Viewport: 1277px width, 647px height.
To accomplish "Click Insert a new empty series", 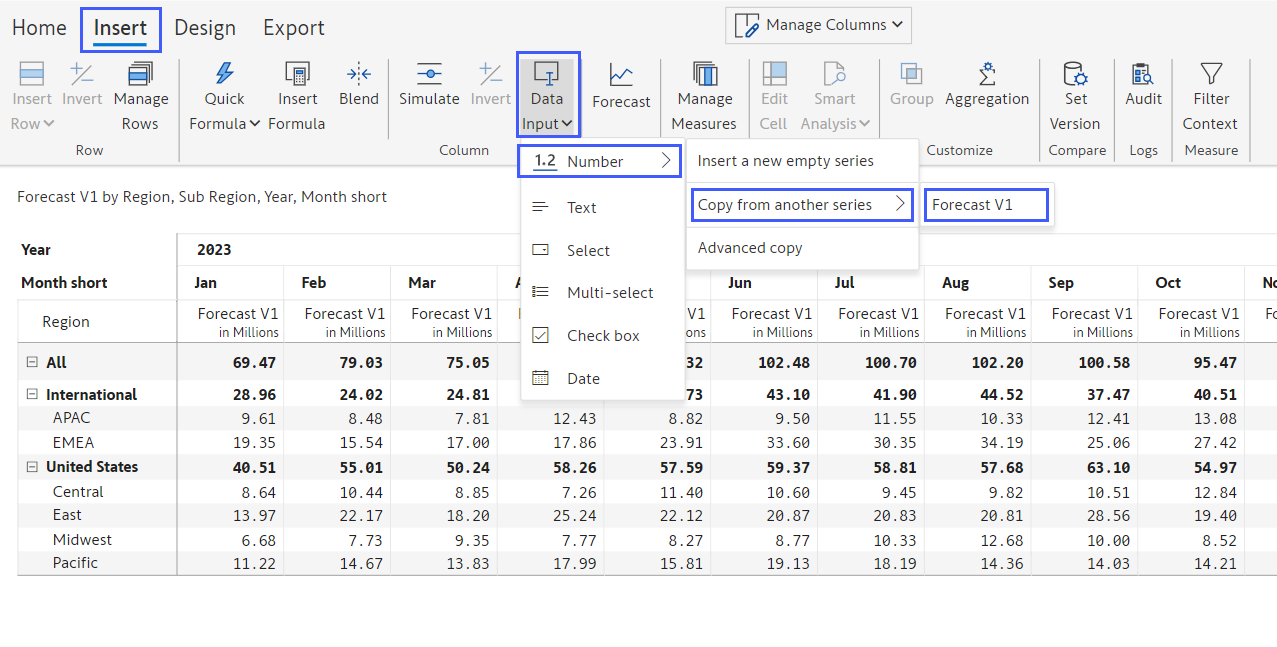I will click(785, 161).
